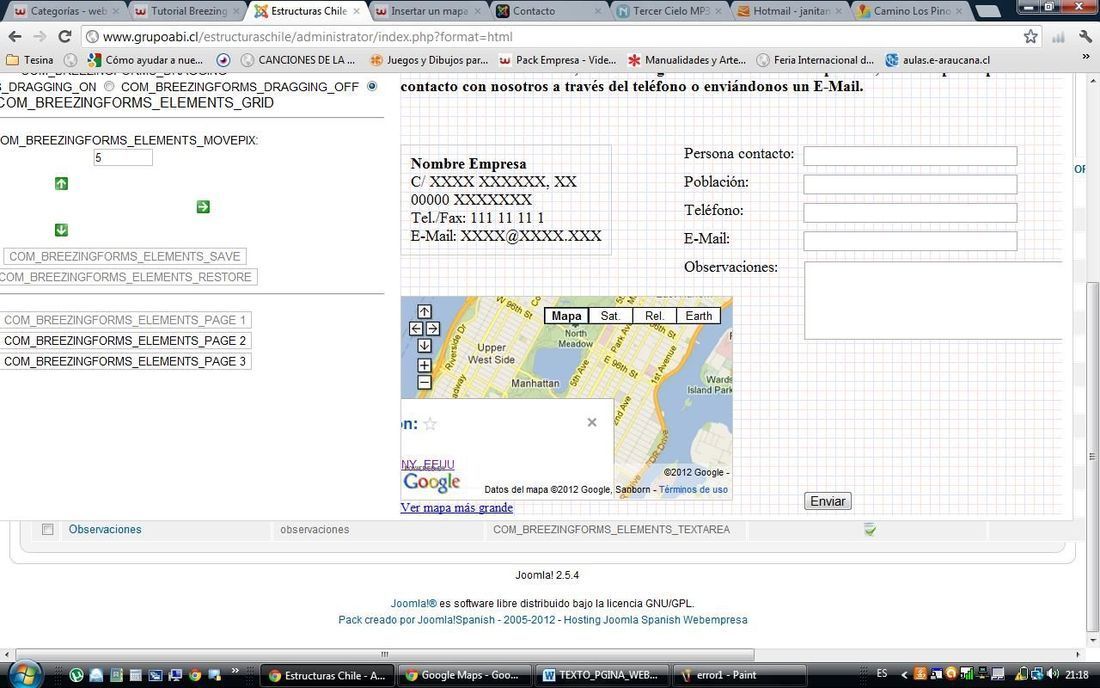Select the Sat. map view button

click(610, 316)
